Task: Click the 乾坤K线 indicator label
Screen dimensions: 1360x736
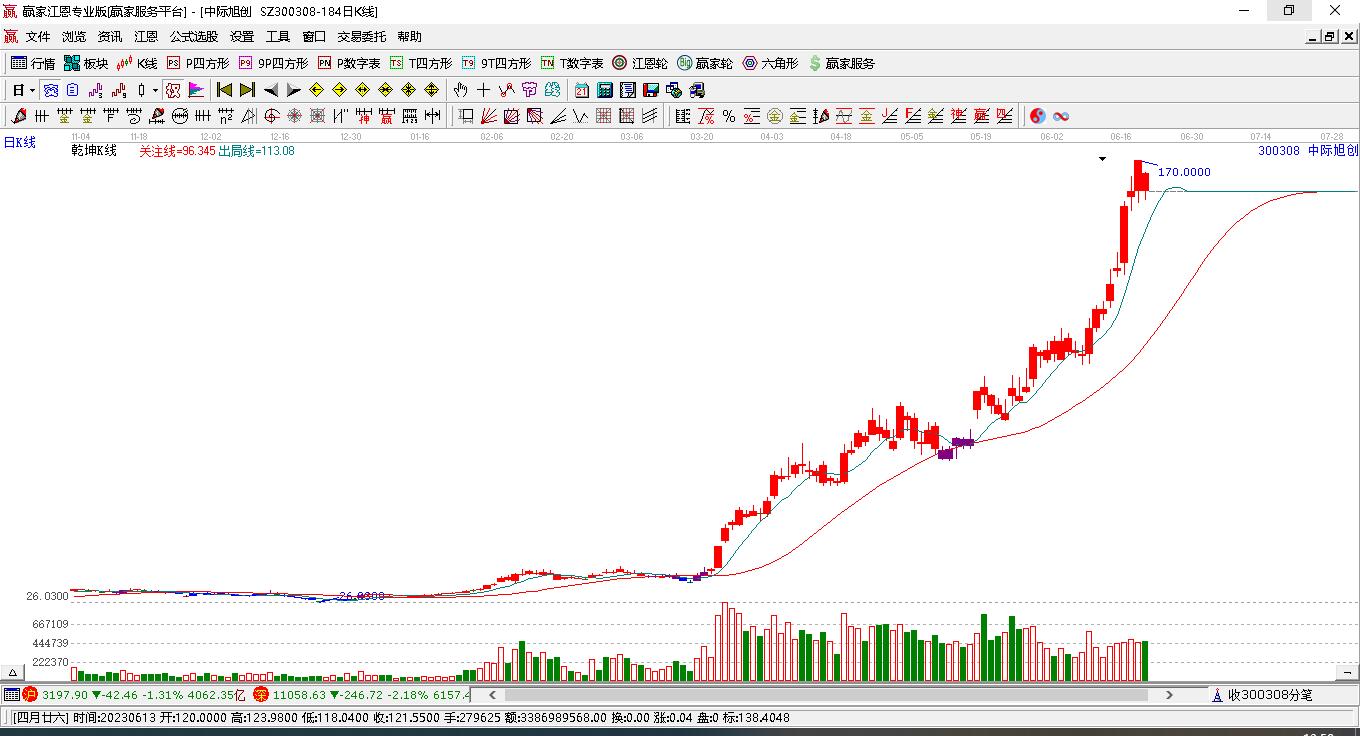Action: [94, 151]
